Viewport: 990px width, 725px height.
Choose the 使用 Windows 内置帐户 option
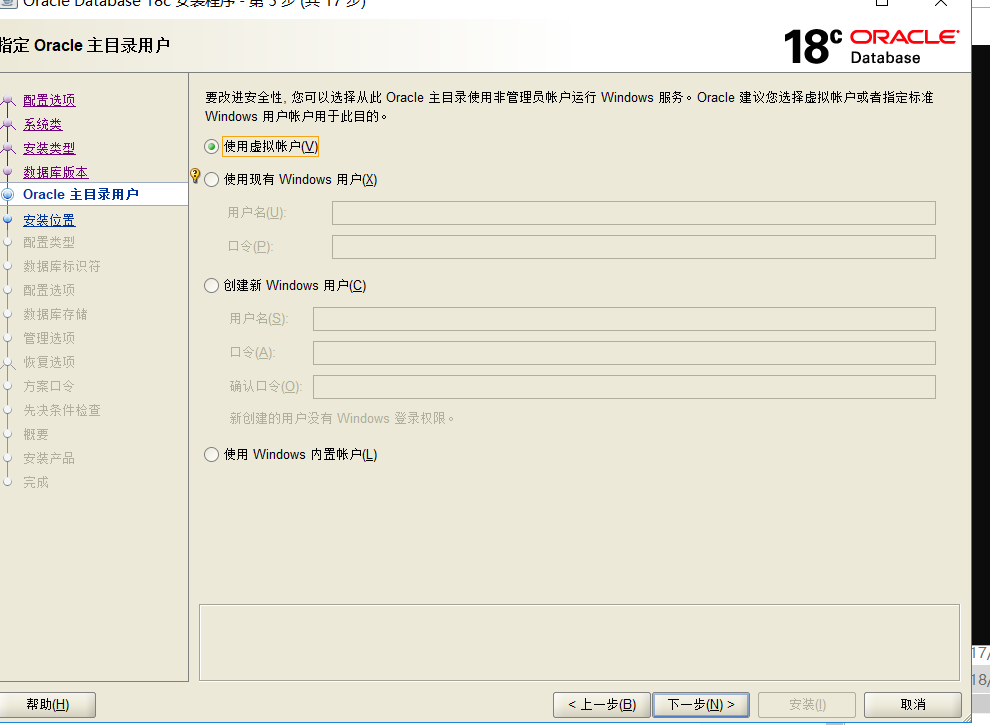coord(211,454)
